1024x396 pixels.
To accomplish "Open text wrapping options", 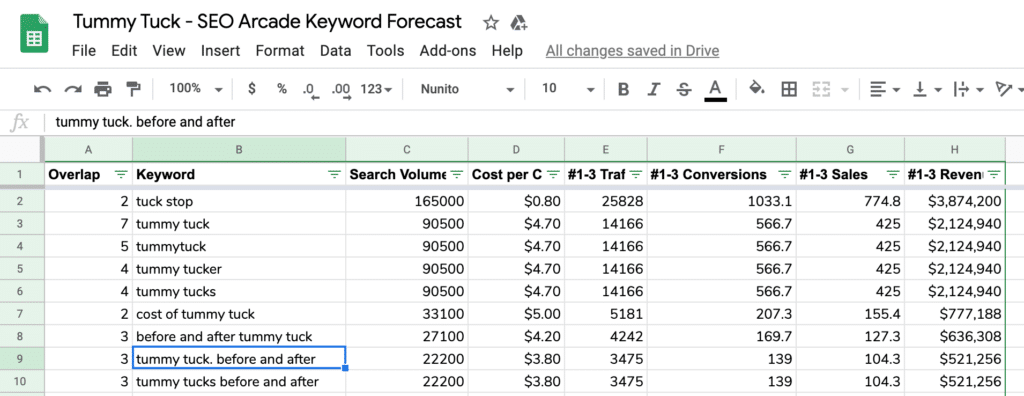I will pyautogui.click(x=968, y=89).
